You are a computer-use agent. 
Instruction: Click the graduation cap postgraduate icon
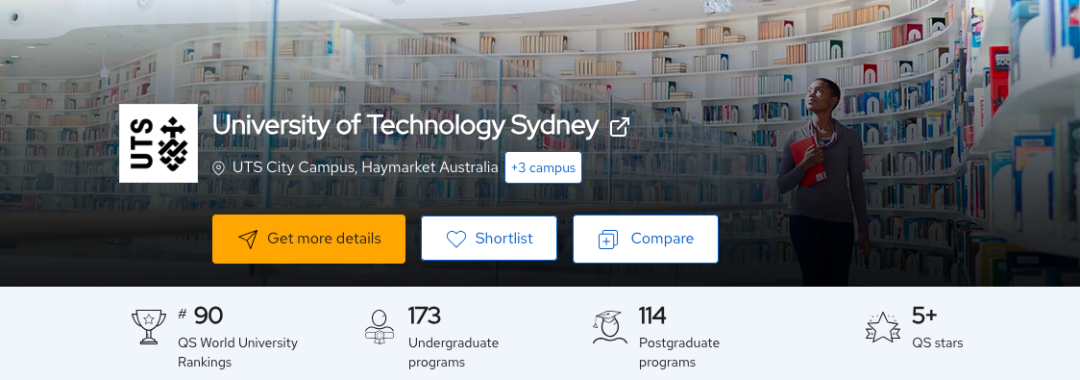coord(610,326)
